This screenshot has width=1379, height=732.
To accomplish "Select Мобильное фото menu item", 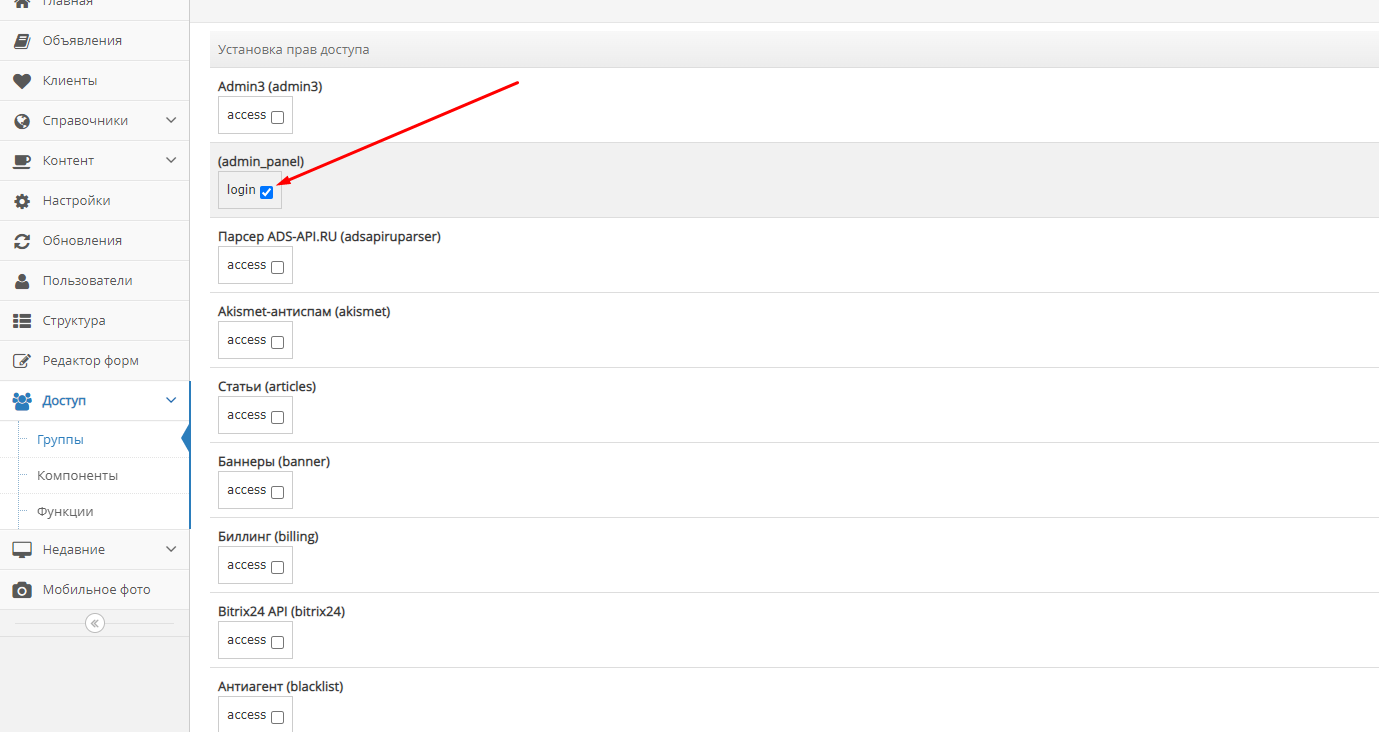I will coord(94,590).
